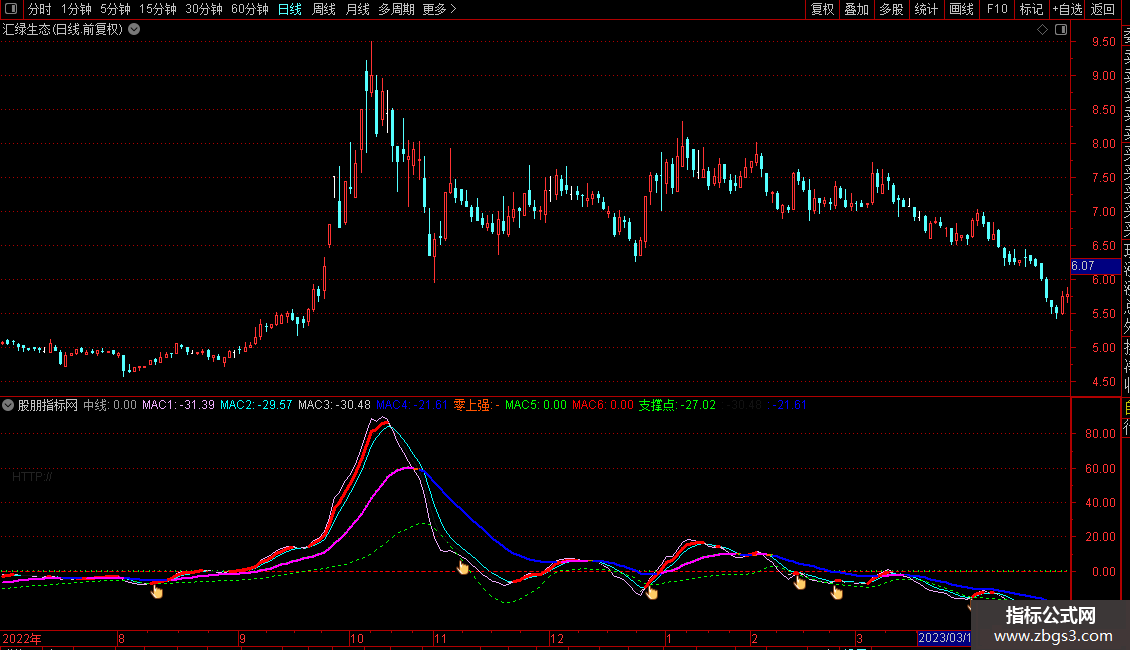Select the 60分钟 period tab
Image resolution: width=1130 pixels, height=650 pixels.
(x=249, y=9)
